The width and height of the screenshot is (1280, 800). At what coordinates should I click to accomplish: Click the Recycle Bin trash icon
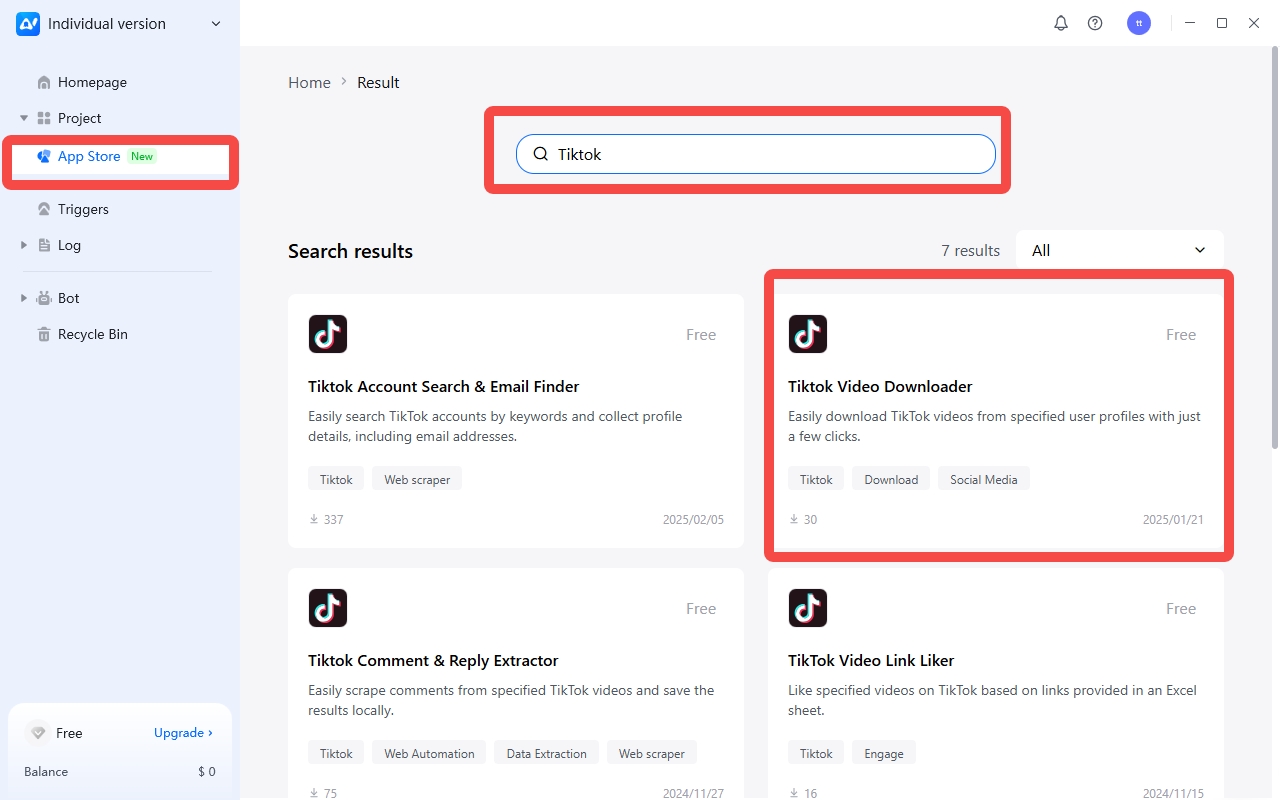click(x=44, y=334)
